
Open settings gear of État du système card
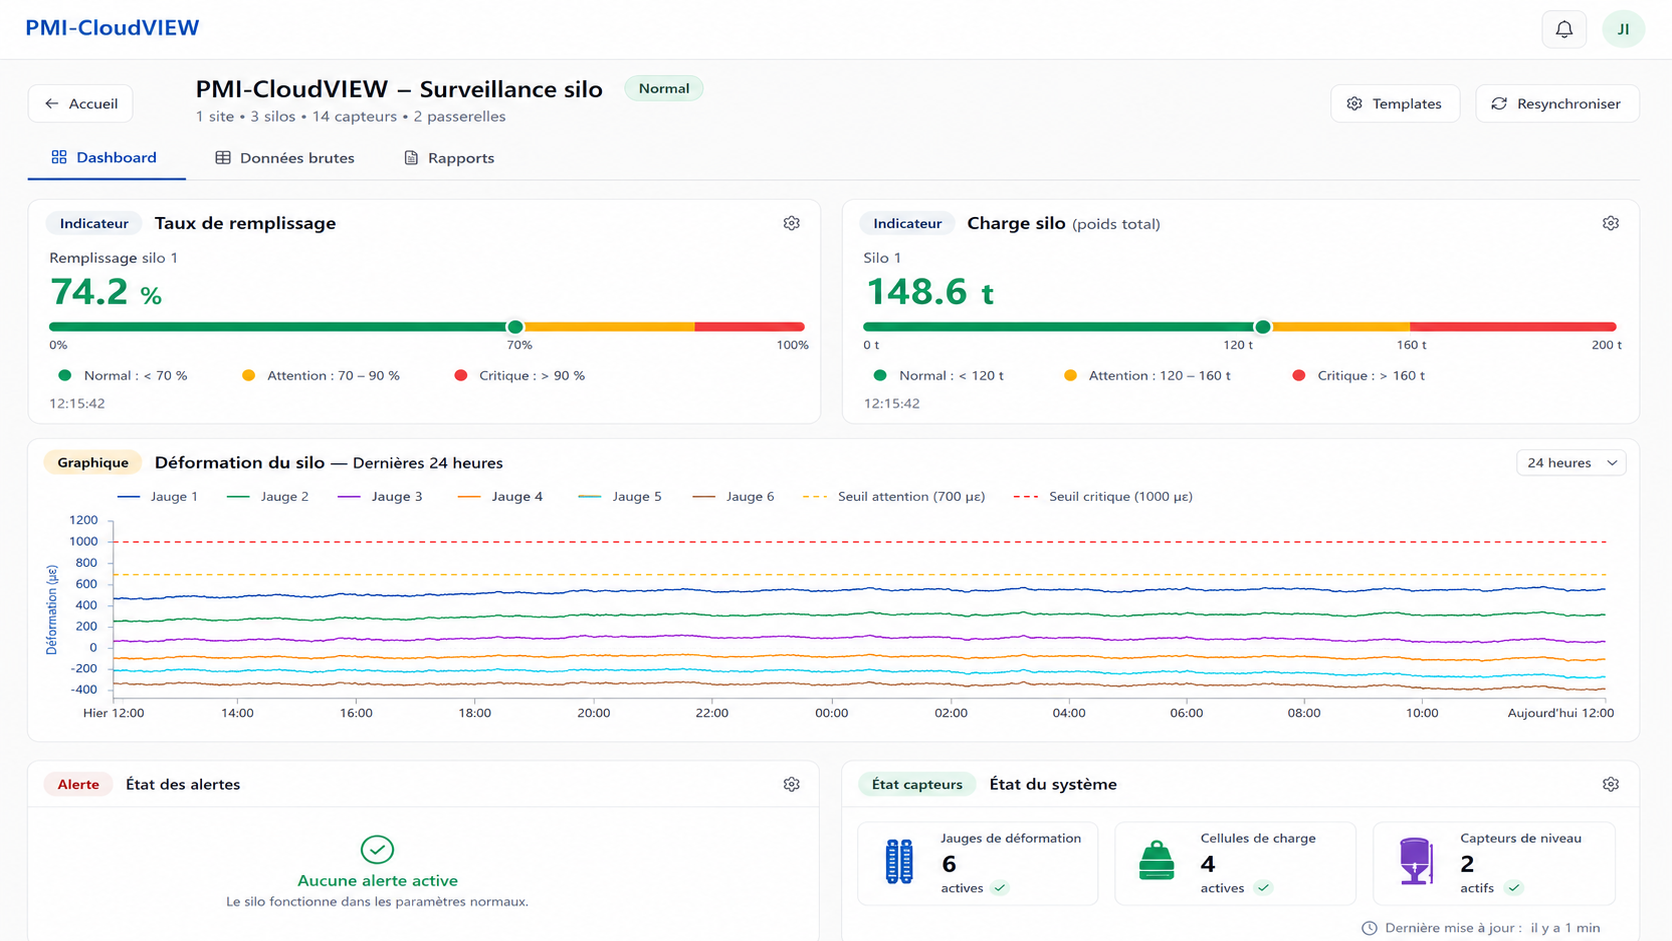click(1610, 784)
